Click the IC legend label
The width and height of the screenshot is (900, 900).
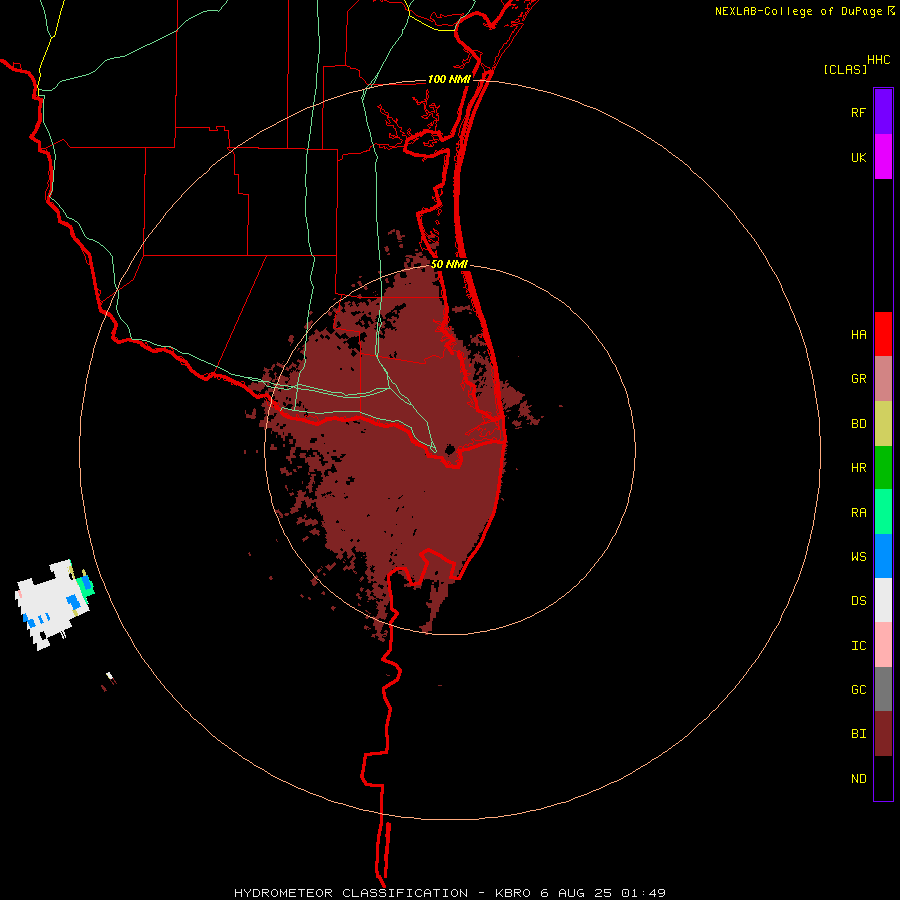pos(858,645)
